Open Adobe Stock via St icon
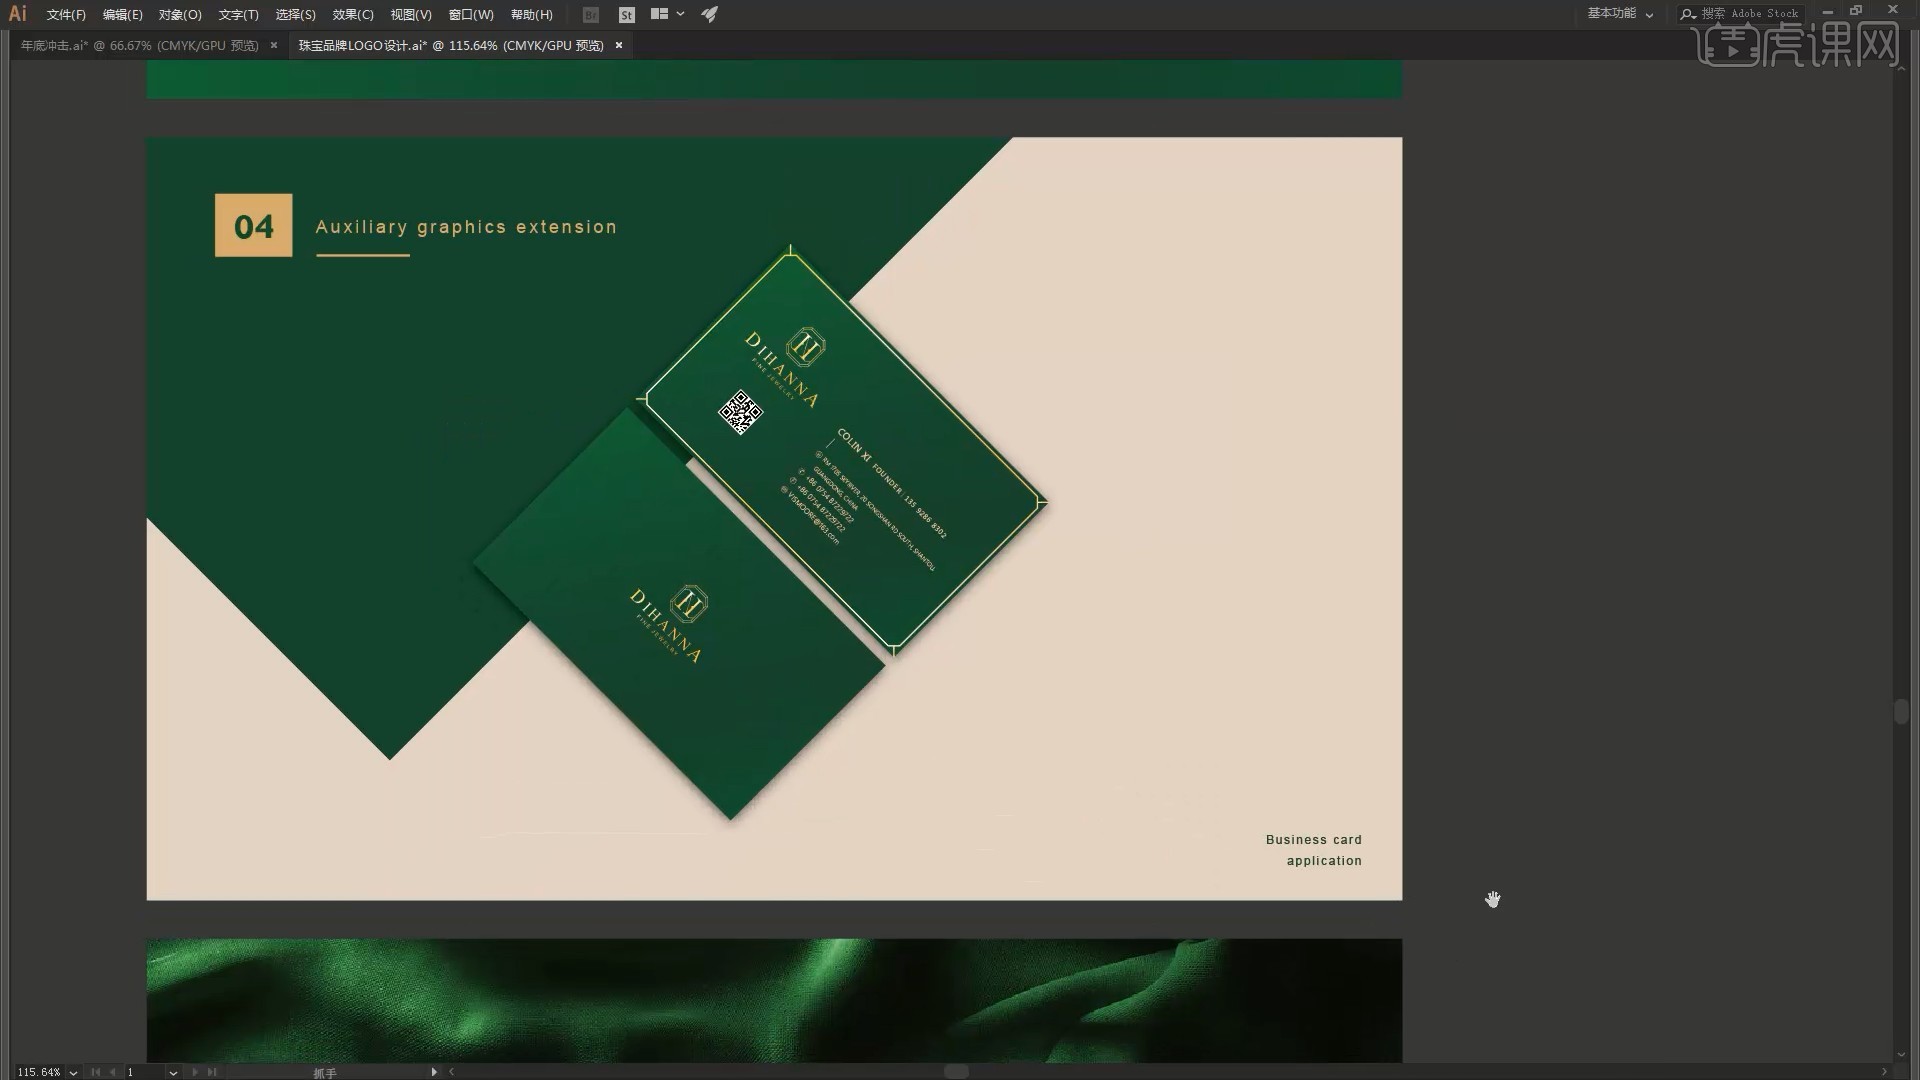 [627, 15]
